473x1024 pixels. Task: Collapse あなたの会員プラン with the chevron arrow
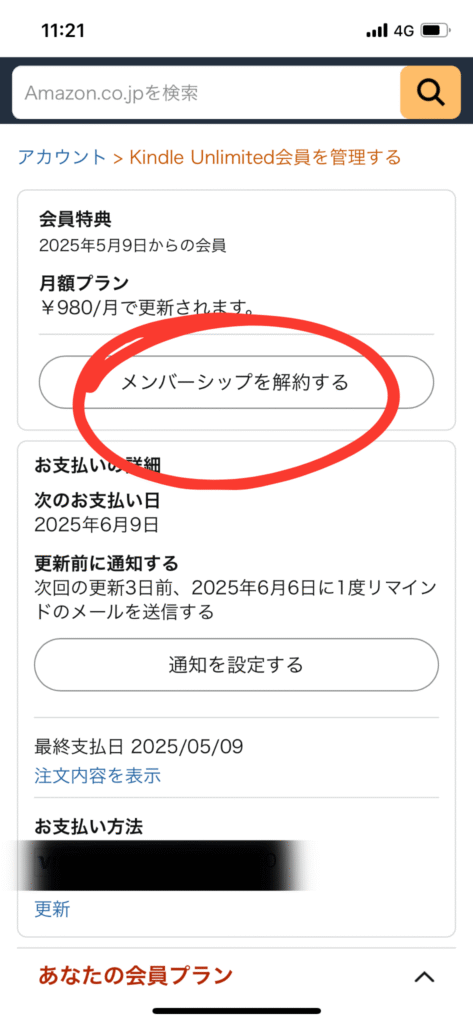coord(425,976)
